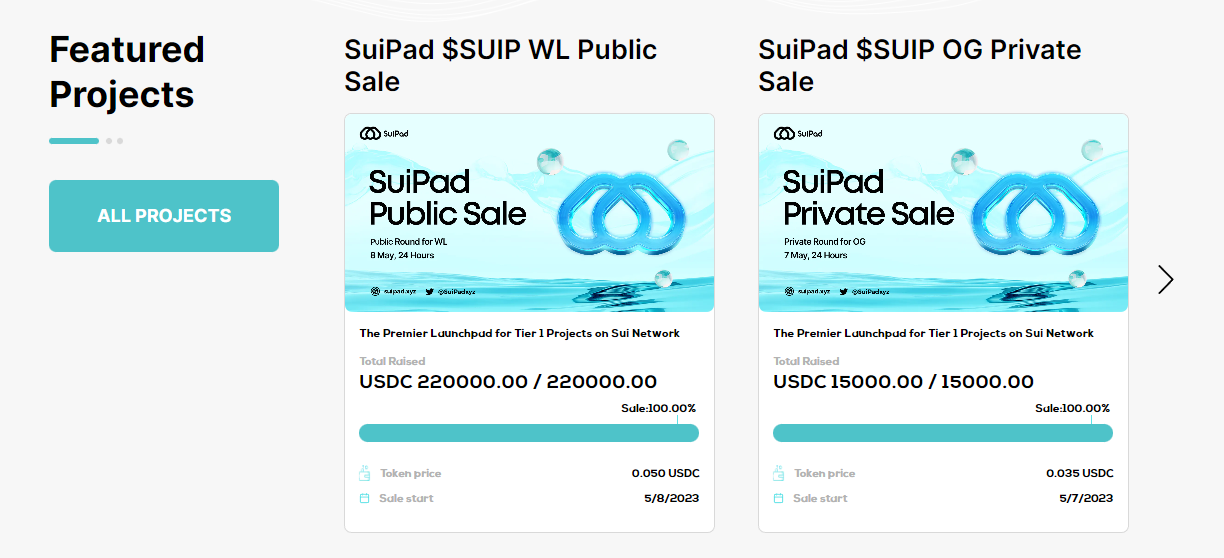Click the SuiPad logo on Private Sale banner
1224x558 pixels.
[798, 133]
